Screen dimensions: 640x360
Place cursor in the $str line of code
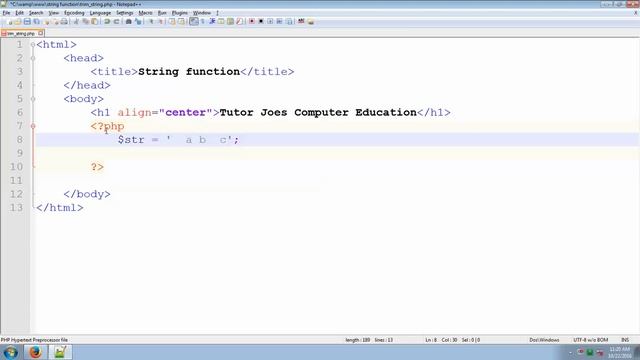click(x=178, y=140)
